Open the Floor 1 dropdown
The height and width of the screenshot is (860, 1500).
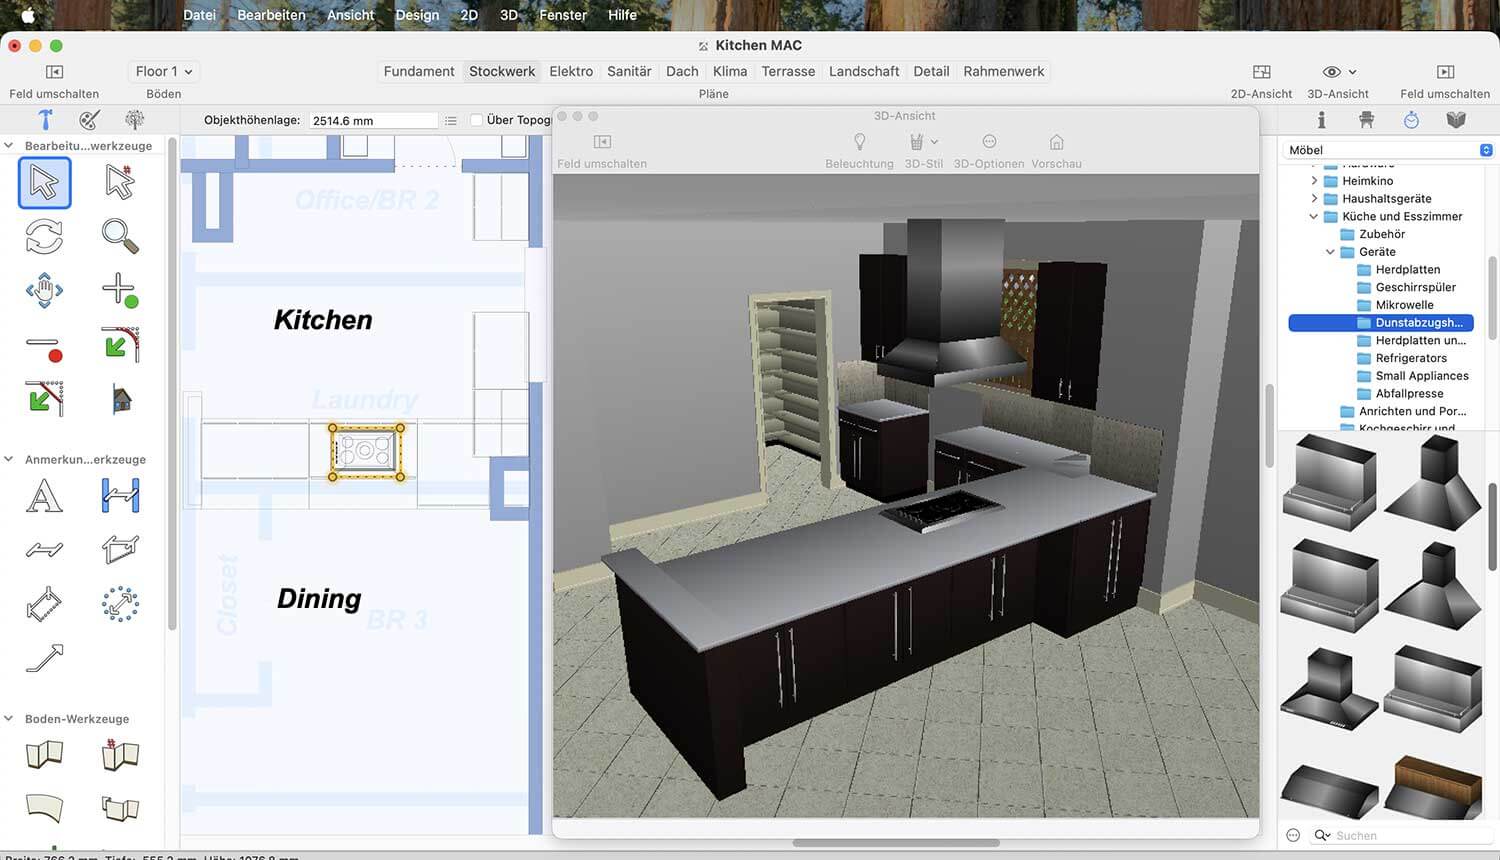tap(163, 72)
